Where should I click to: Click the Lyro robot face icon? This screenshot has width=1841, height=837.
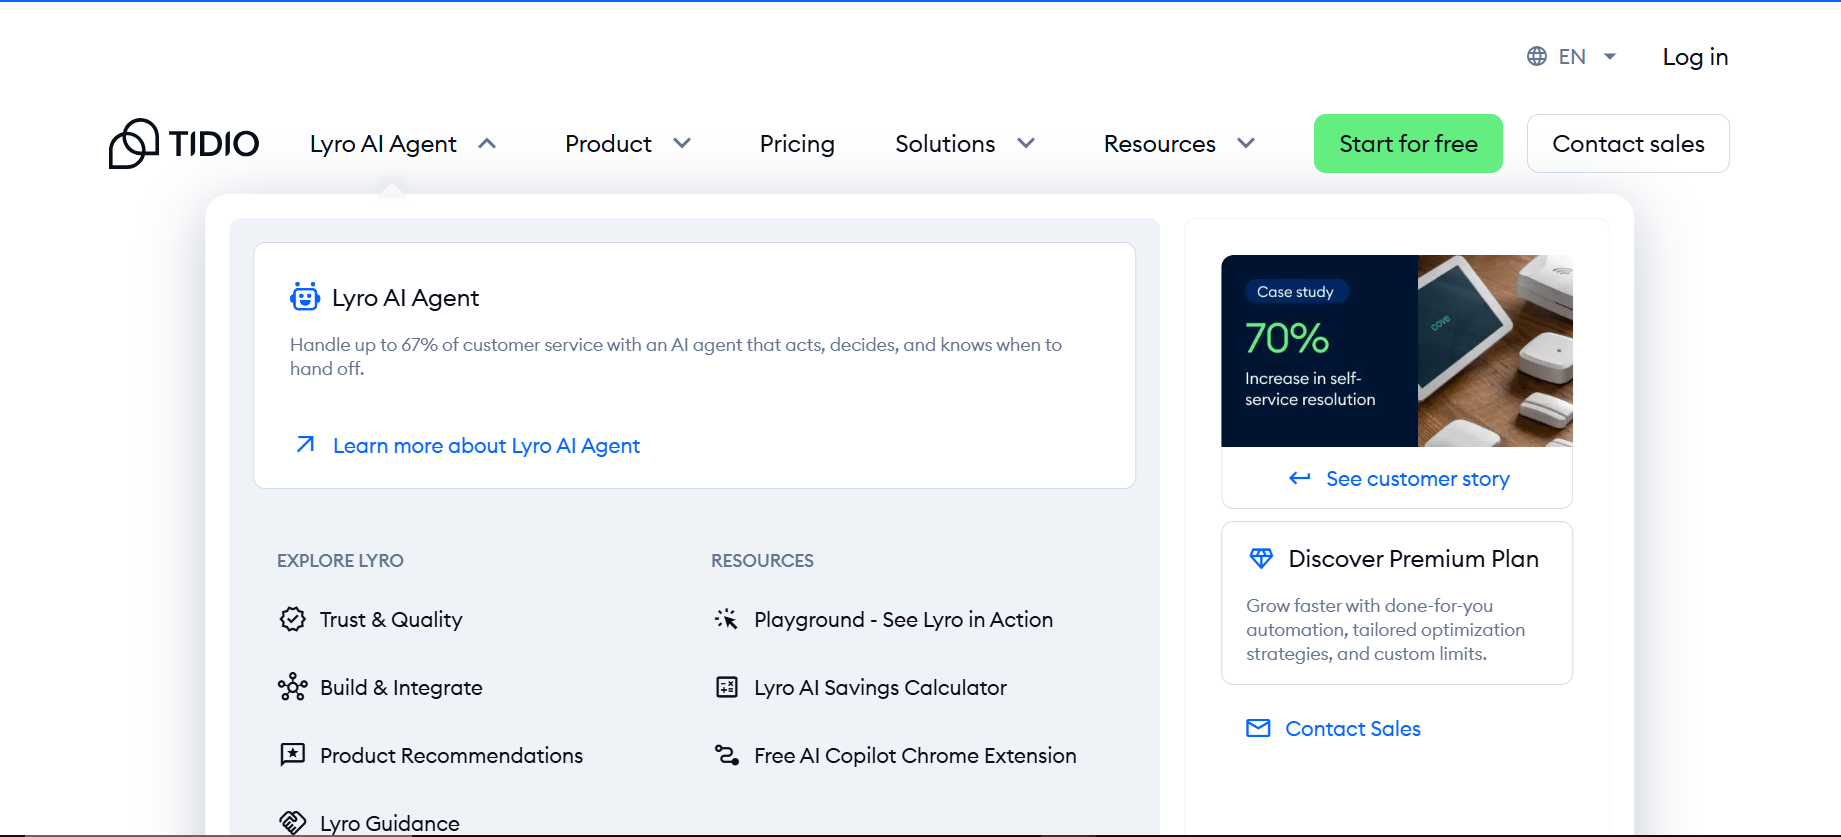point(305,297)
